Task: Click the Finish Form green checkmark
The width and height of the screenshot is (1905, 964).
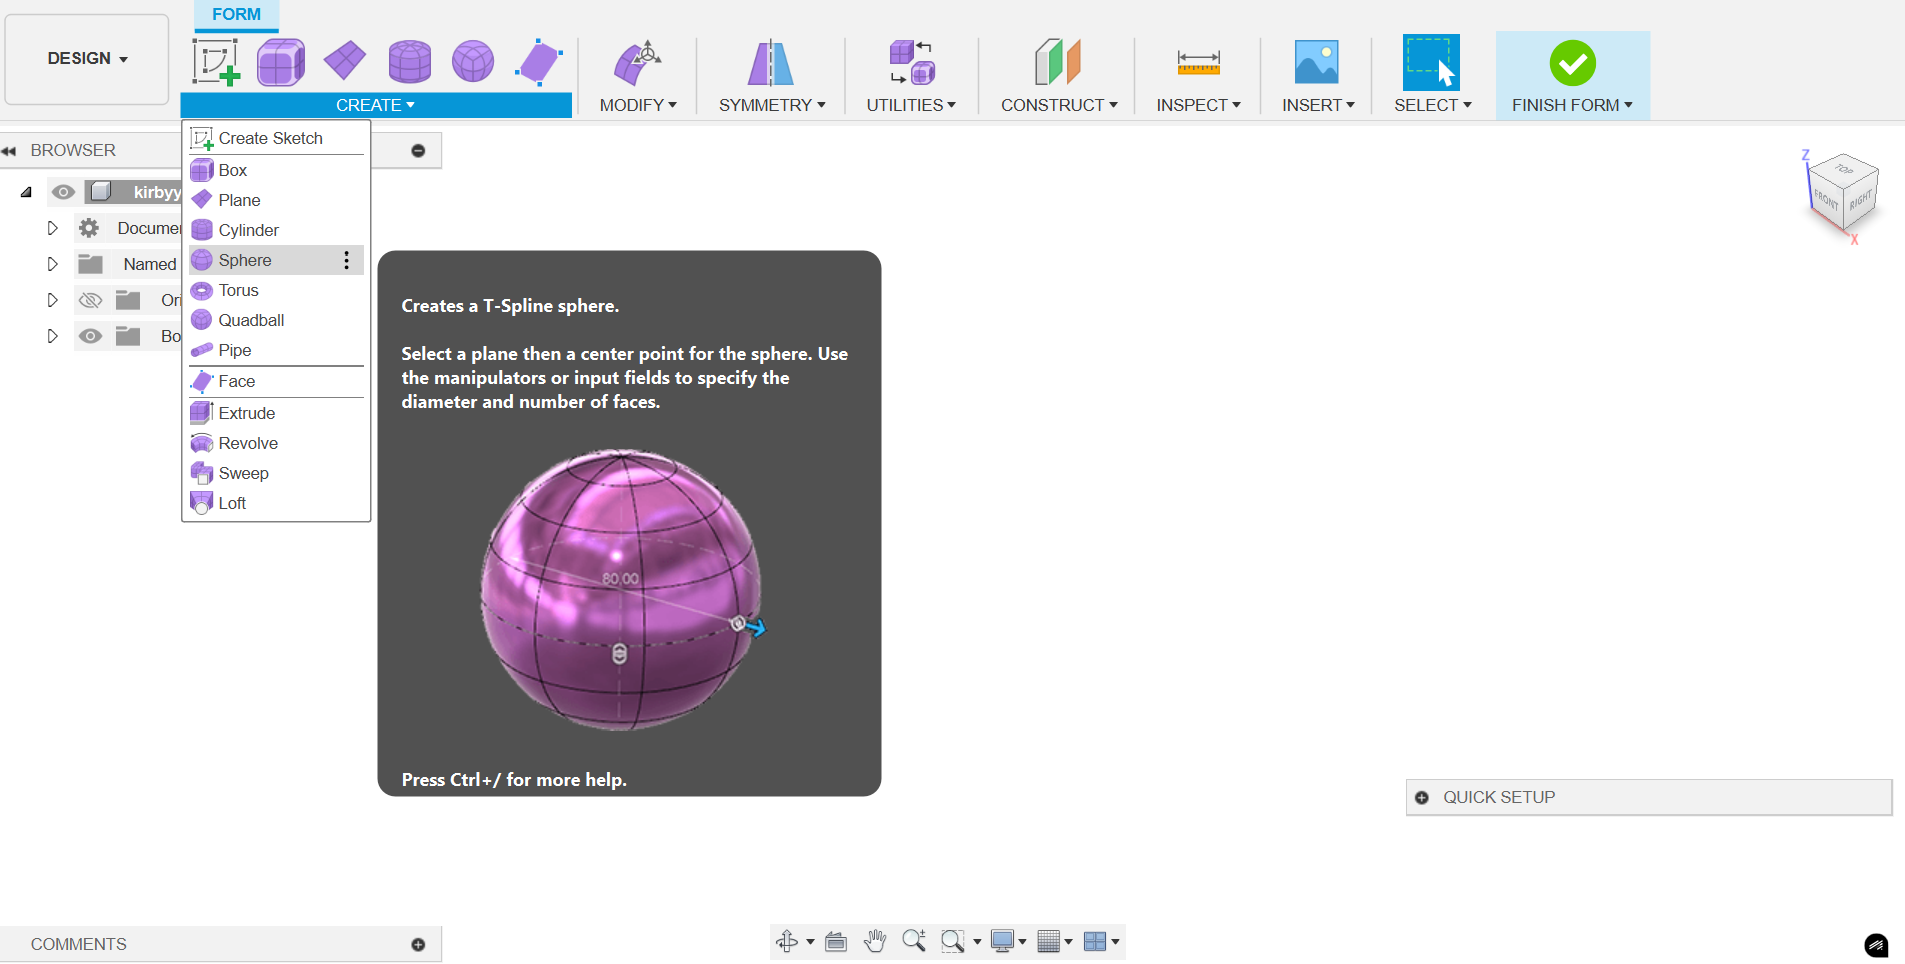Action: point(1573,63)
